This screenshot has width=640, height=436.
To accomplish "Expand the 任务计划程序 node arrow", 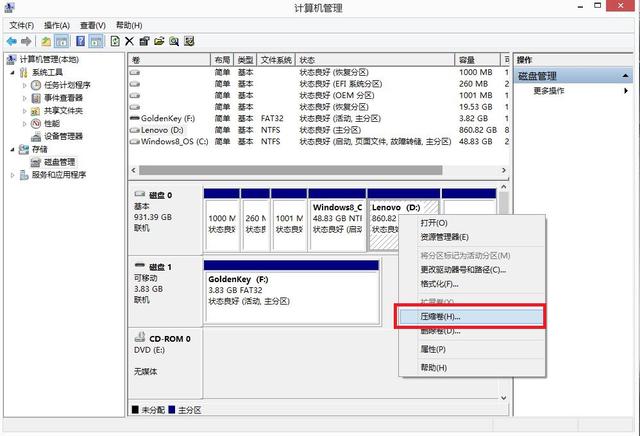I will pyautogui.click(x=25, y=85).
